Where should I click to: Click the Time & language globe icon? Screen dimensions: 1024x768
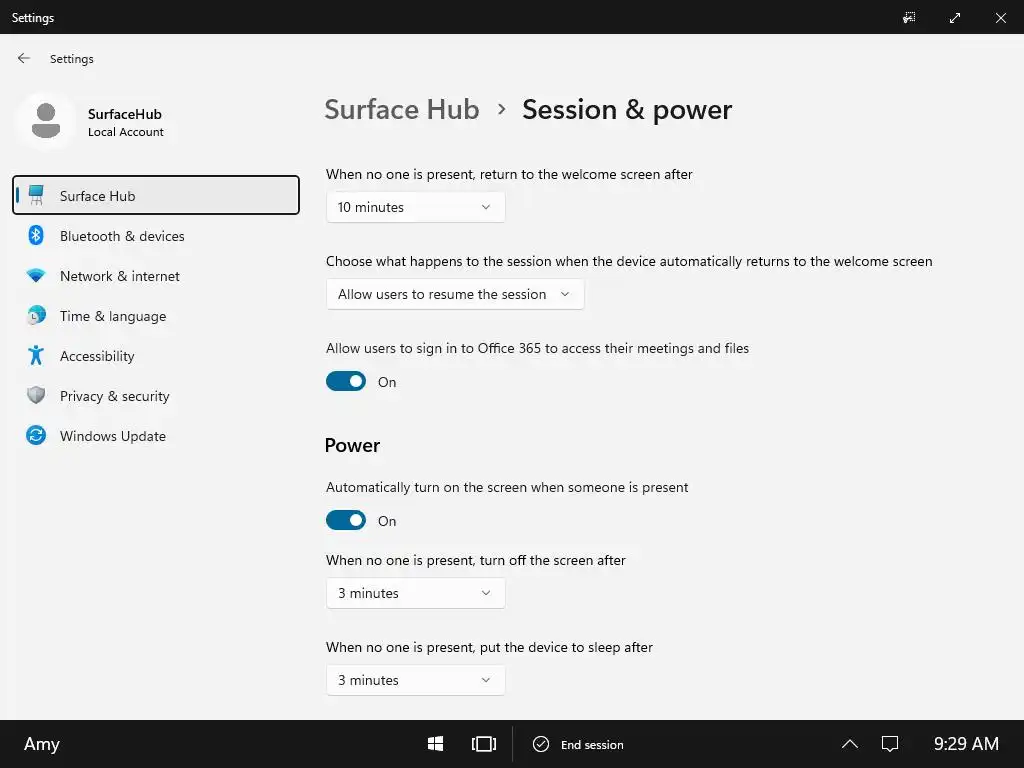click(x=36, y=315)
